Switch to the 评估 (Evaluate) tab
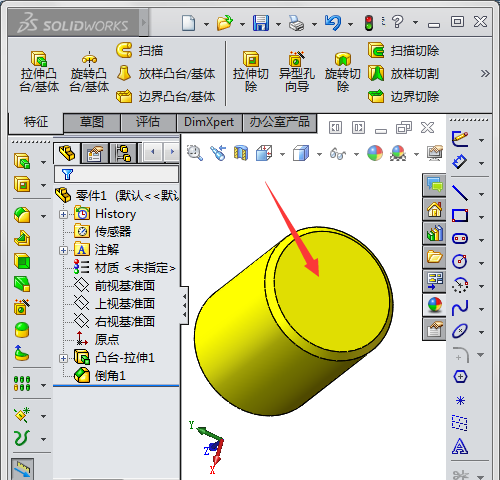The image size is (500, 480). click(x=148, y=122)
